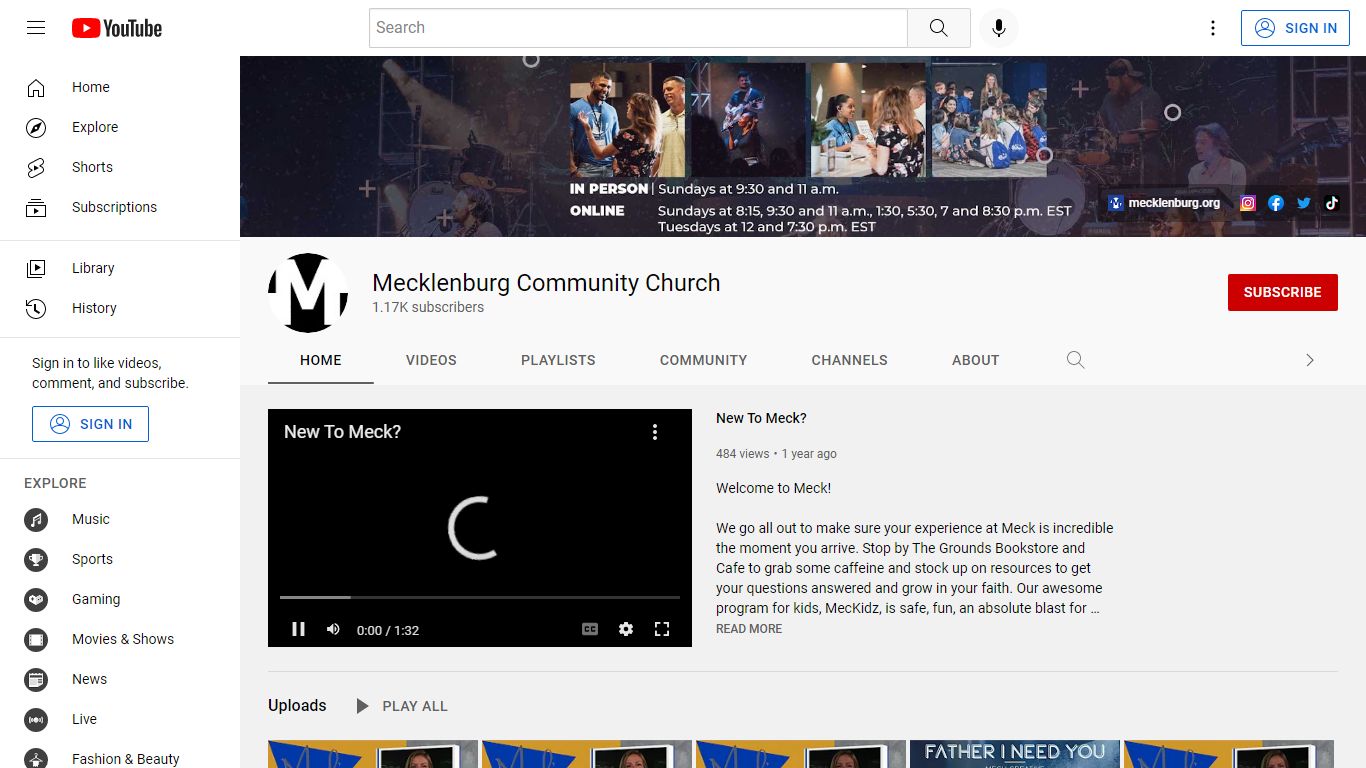This screenshot has height=768, width=1366.
Task: Search within the channel using magnifier
Action: point(1076,360)
